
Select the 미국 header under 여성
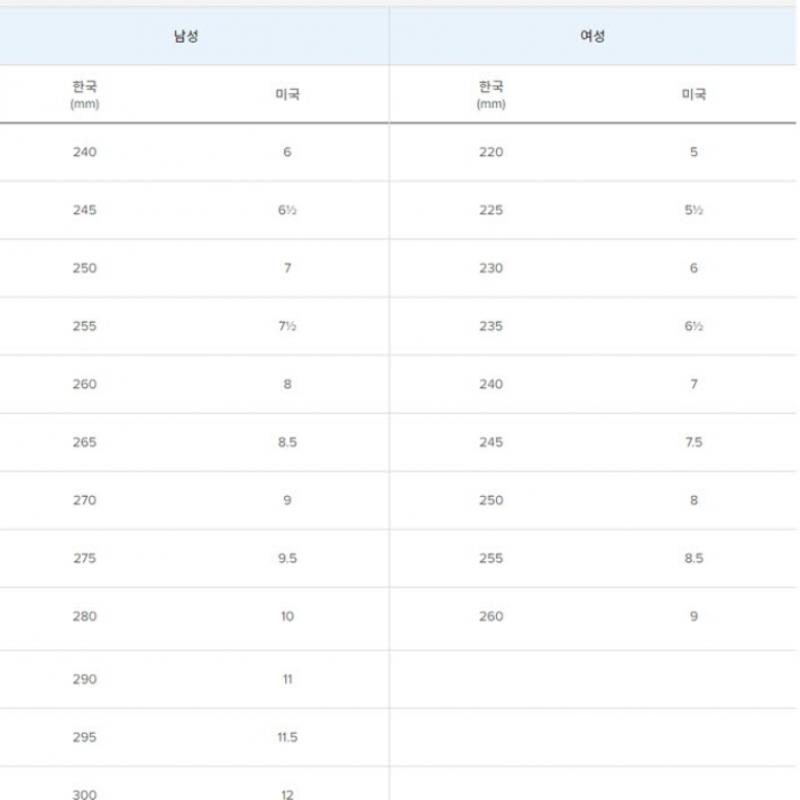coord(694,95)
